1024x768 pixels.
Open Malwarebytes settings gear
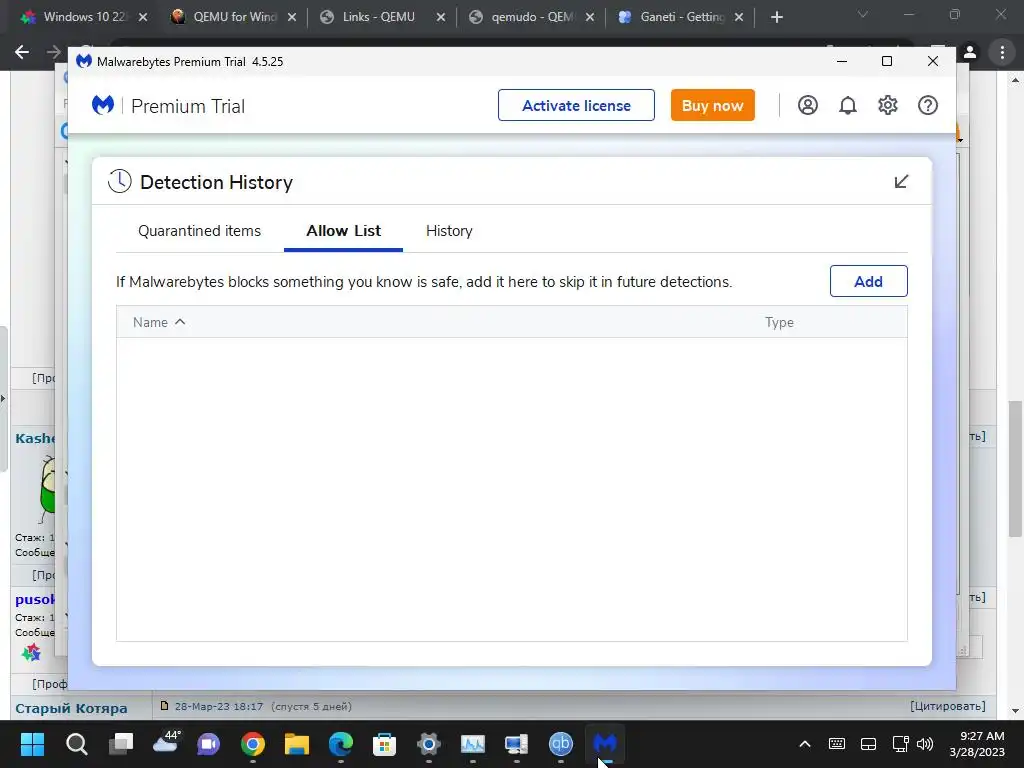coord(888,105)
